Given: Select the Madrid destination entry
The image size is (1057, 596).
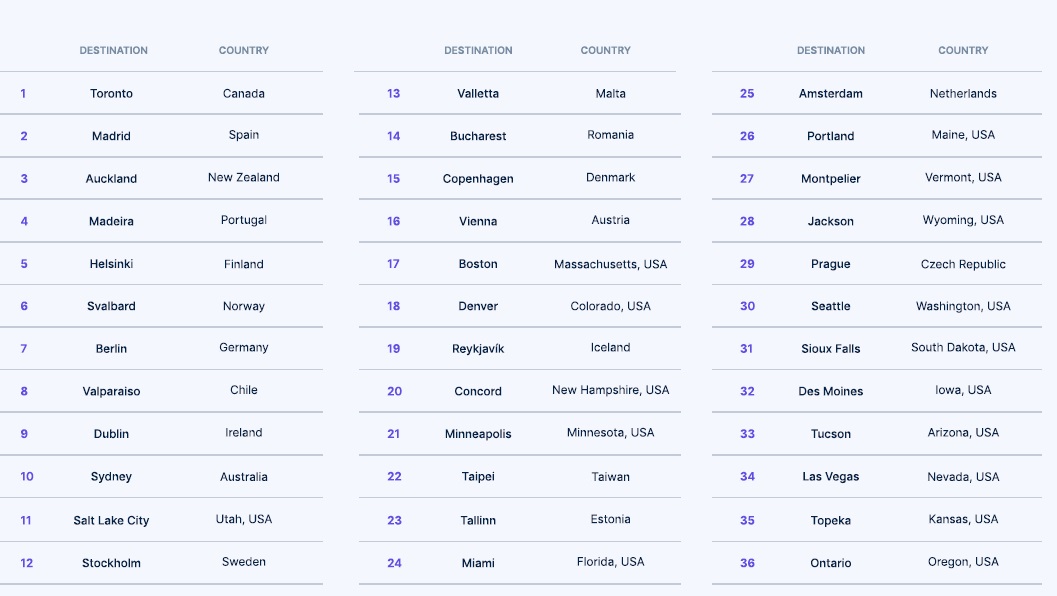Looking at the screenshot, I should (111, 136).
